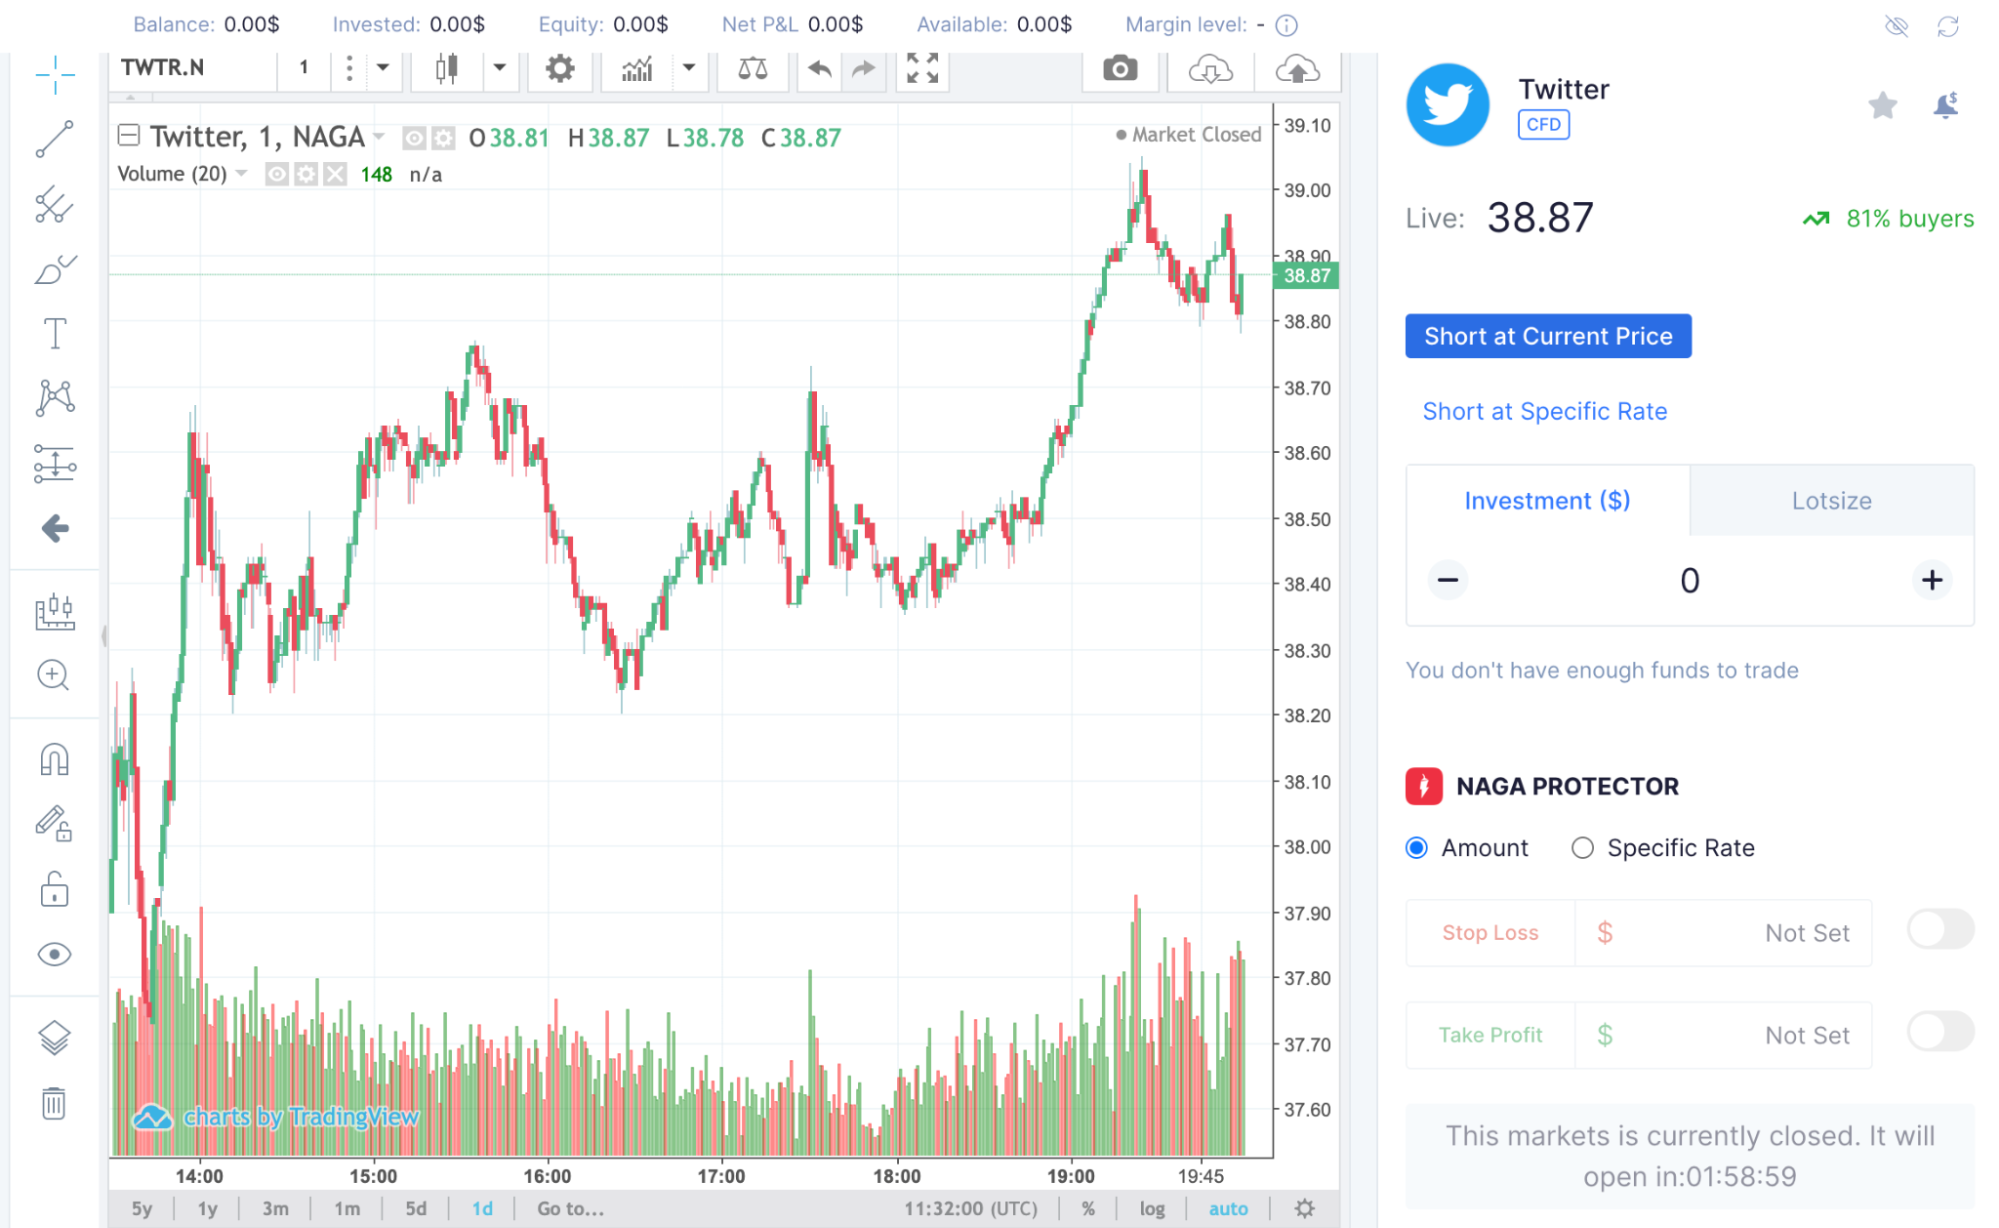1999x1228 pixels.
Task: Toggle lock all drawing tools icon
Action: click(54, 888)
